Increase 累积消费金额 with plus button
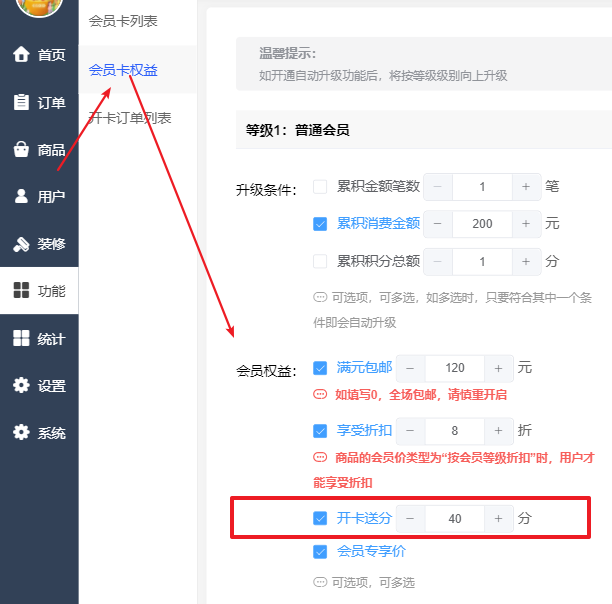Viewport: 612px width, 604px height. pyautogui.click(x=526, y=224)
